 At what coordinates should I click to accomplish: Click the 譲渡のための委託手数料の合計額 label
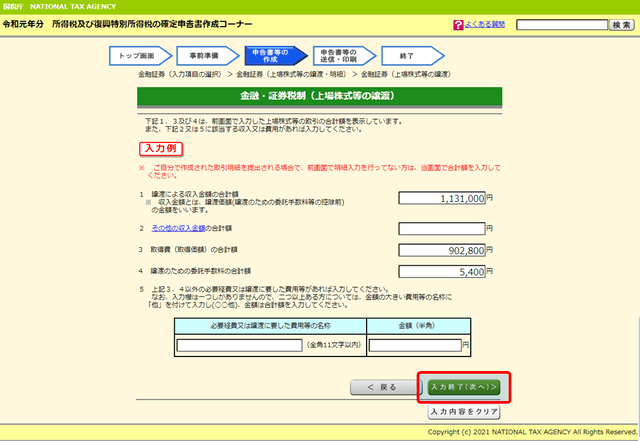(x=200, y=271)
